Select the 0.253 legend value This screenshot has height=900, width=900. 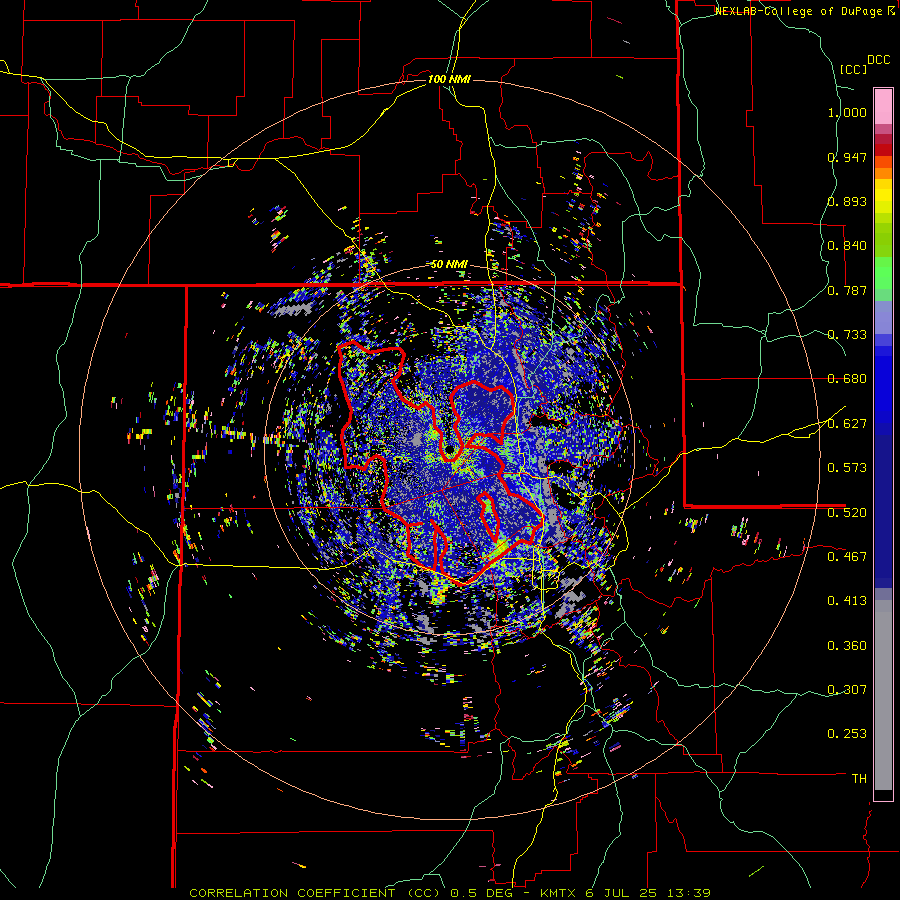point(847,734)
